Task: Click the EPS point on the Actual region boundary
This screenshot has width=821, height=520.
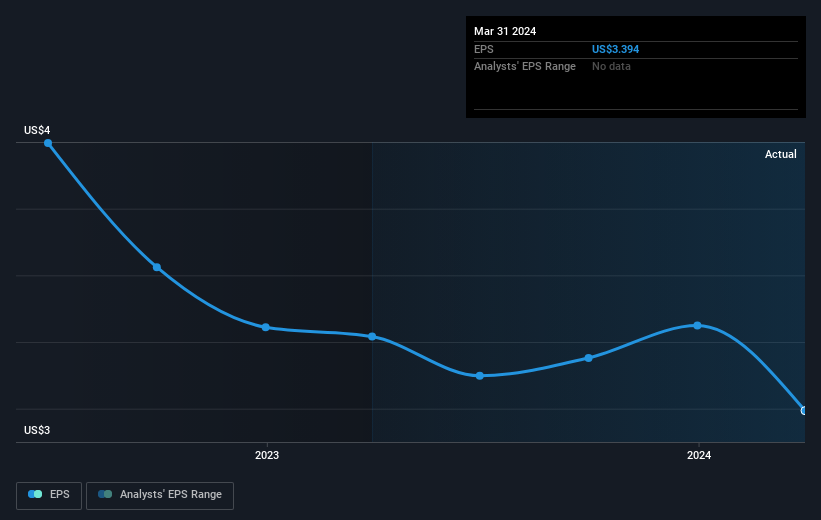Action: pyautogui.click(x=372, y=336)
